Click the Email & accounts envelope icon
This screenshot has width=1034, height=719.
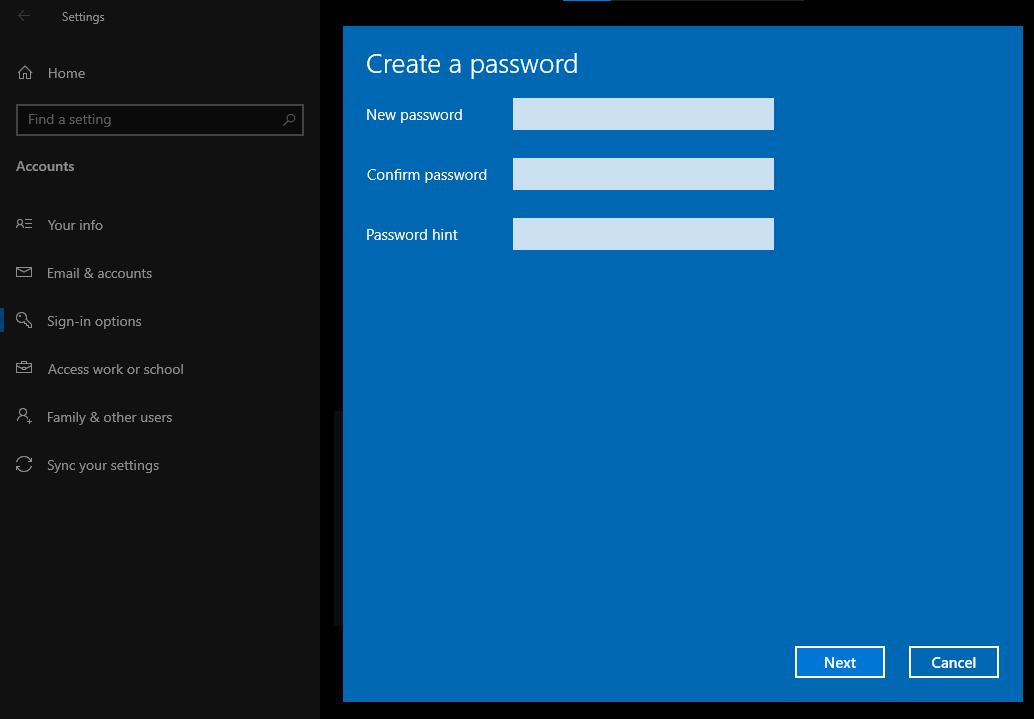[x=25, y=273]
